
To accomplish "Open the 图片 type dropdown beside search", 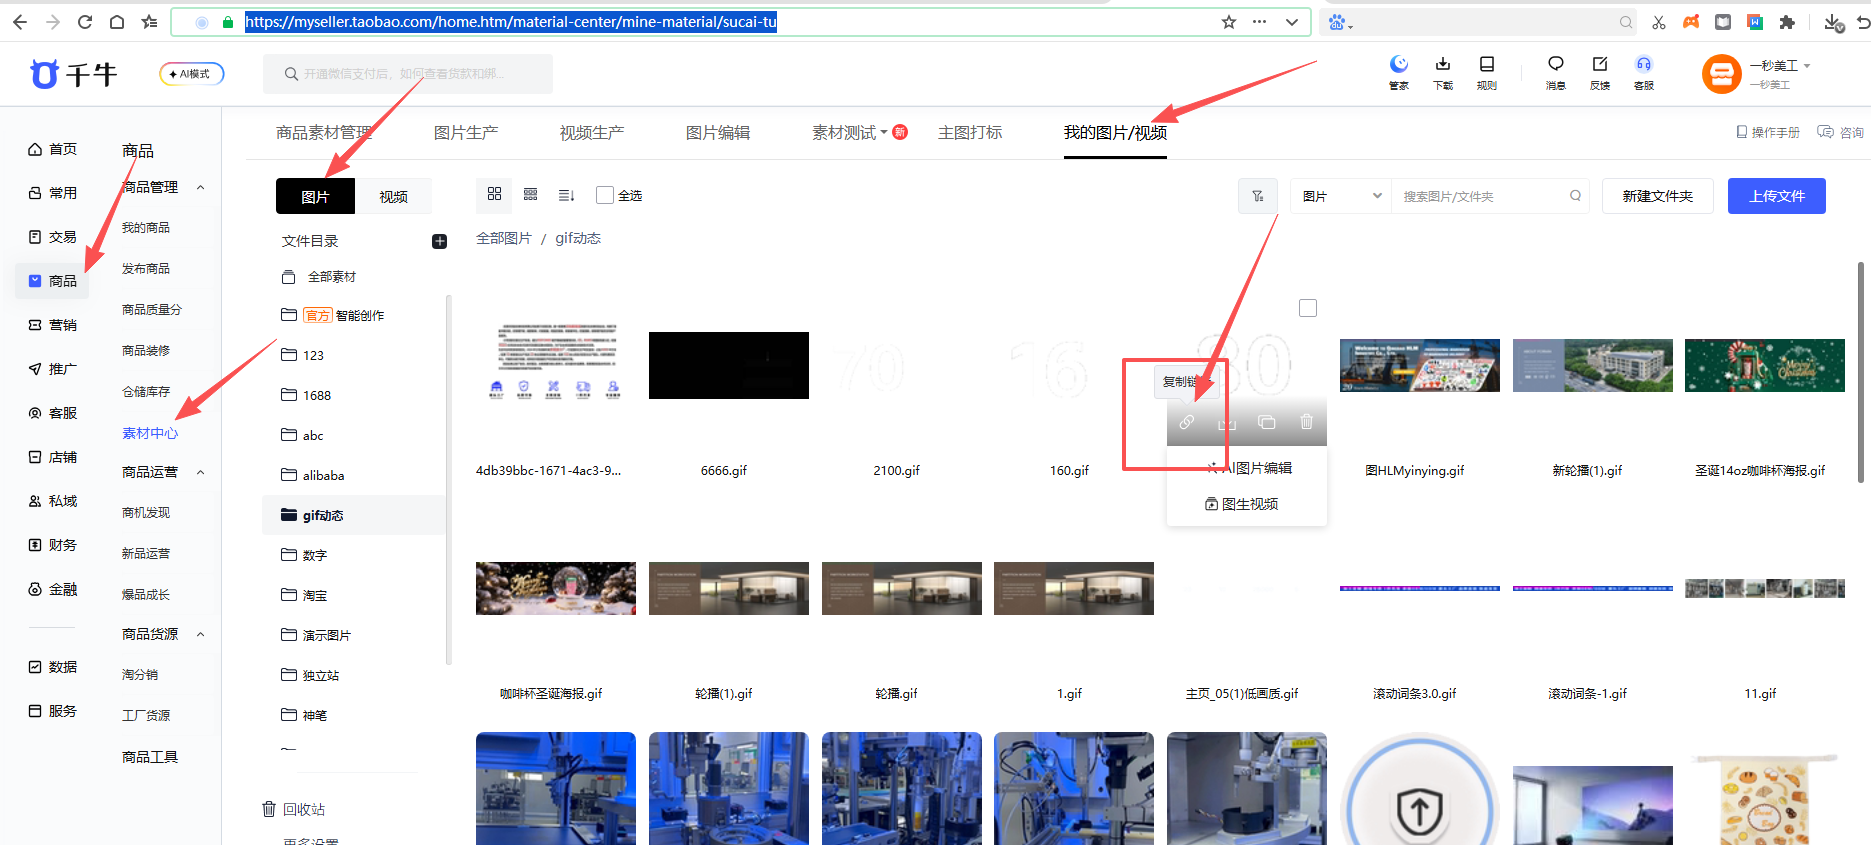I will coord(1341,196).
